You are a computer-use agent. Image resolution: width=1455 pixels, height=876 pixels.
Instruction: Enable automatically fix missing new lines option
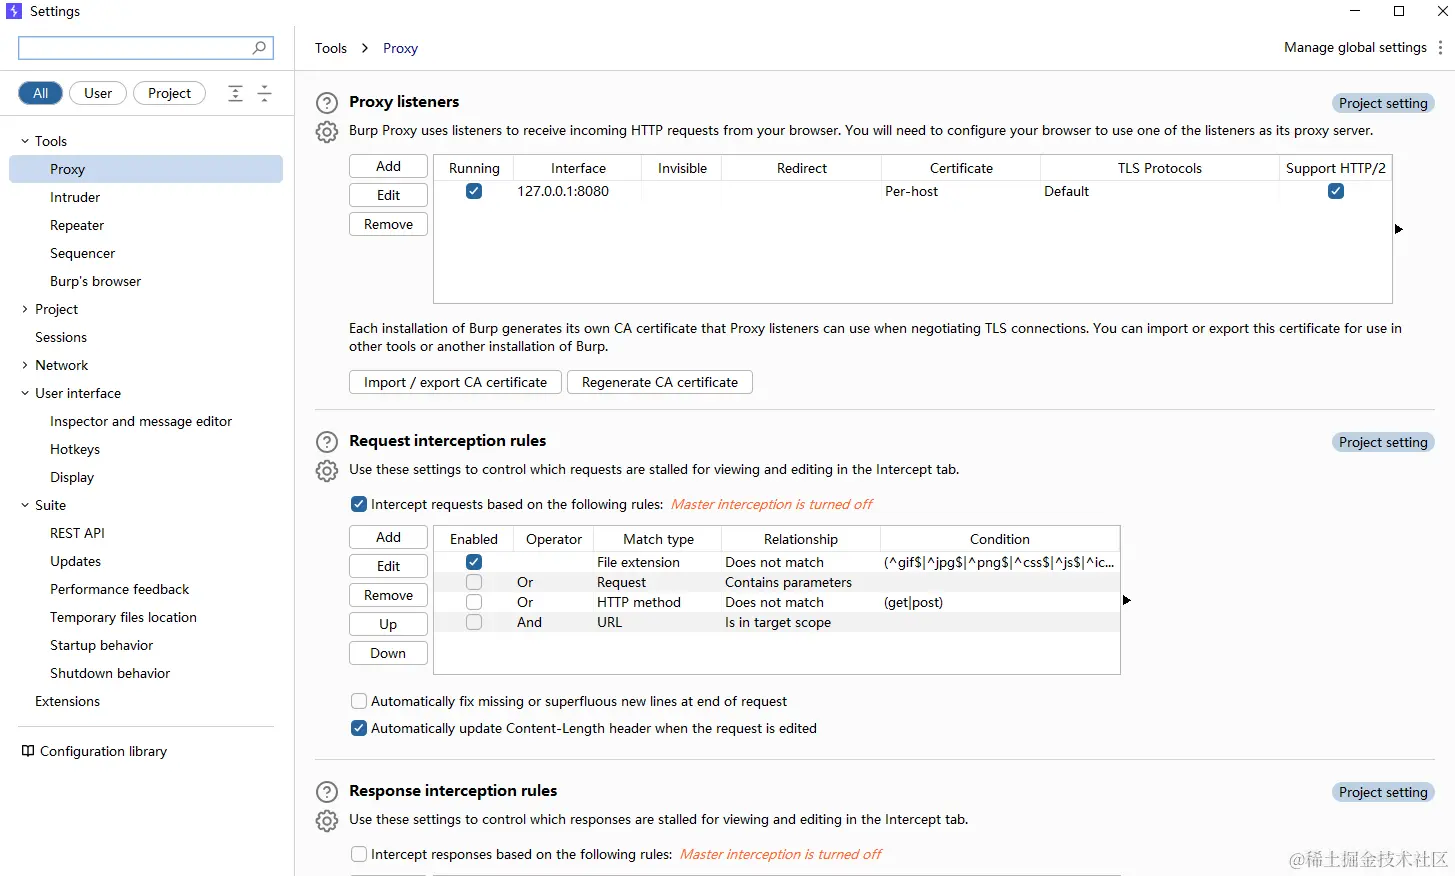(x=358, y=701)
